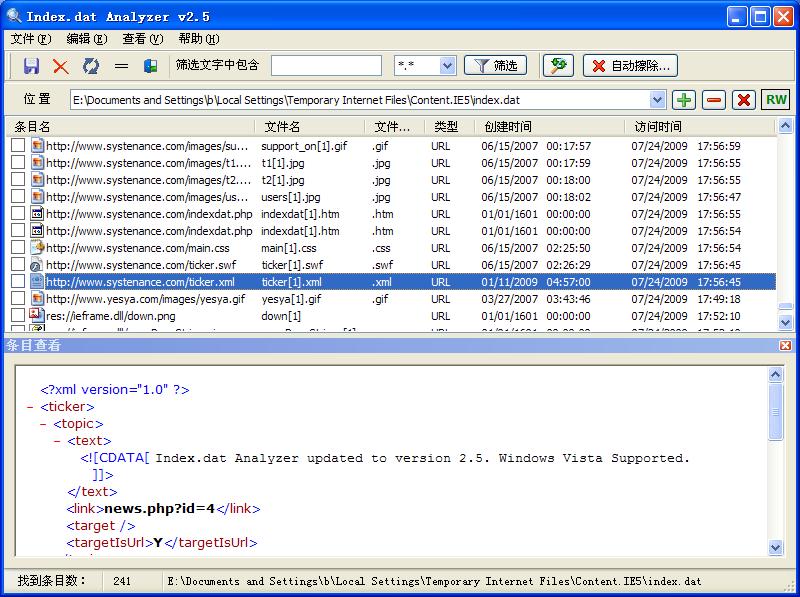Check the box for ticker[1].swf entry

(18, 264)
